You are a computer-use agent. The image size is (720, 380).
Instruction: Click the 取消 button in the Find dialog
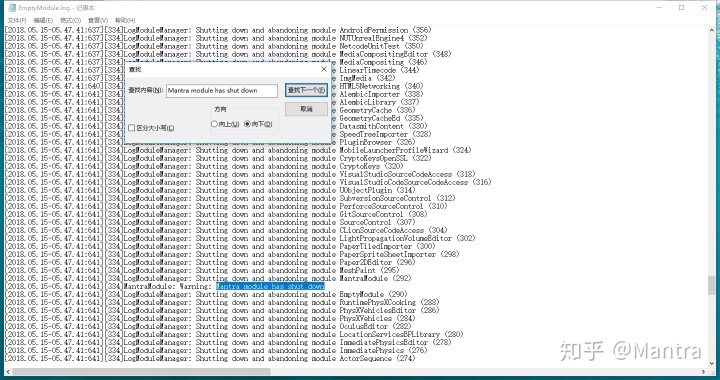tap(306, 109)
